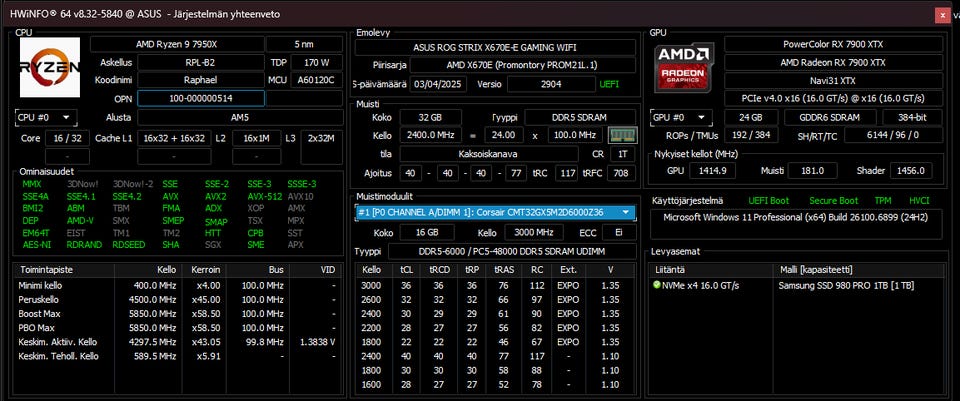960x401 pixels.
Task: Select the Keskim. Aktiiv. Kello row
Action: (178, 342)
